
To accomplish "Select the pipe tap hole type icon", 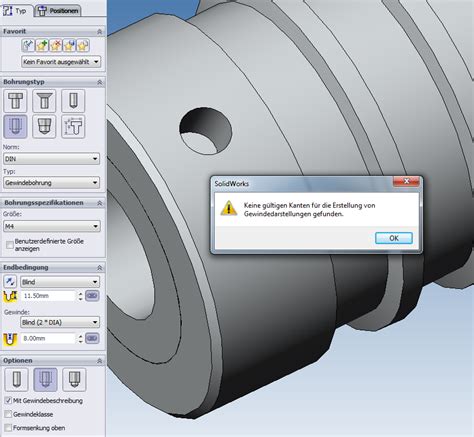I will pyautogui.click(x=44, y=127).
